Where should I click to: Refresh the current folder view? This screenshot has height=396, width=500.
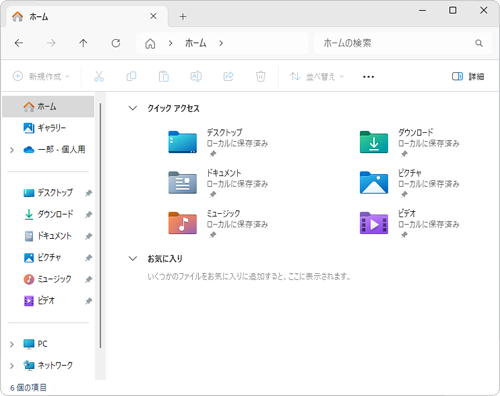pos(116,43)
